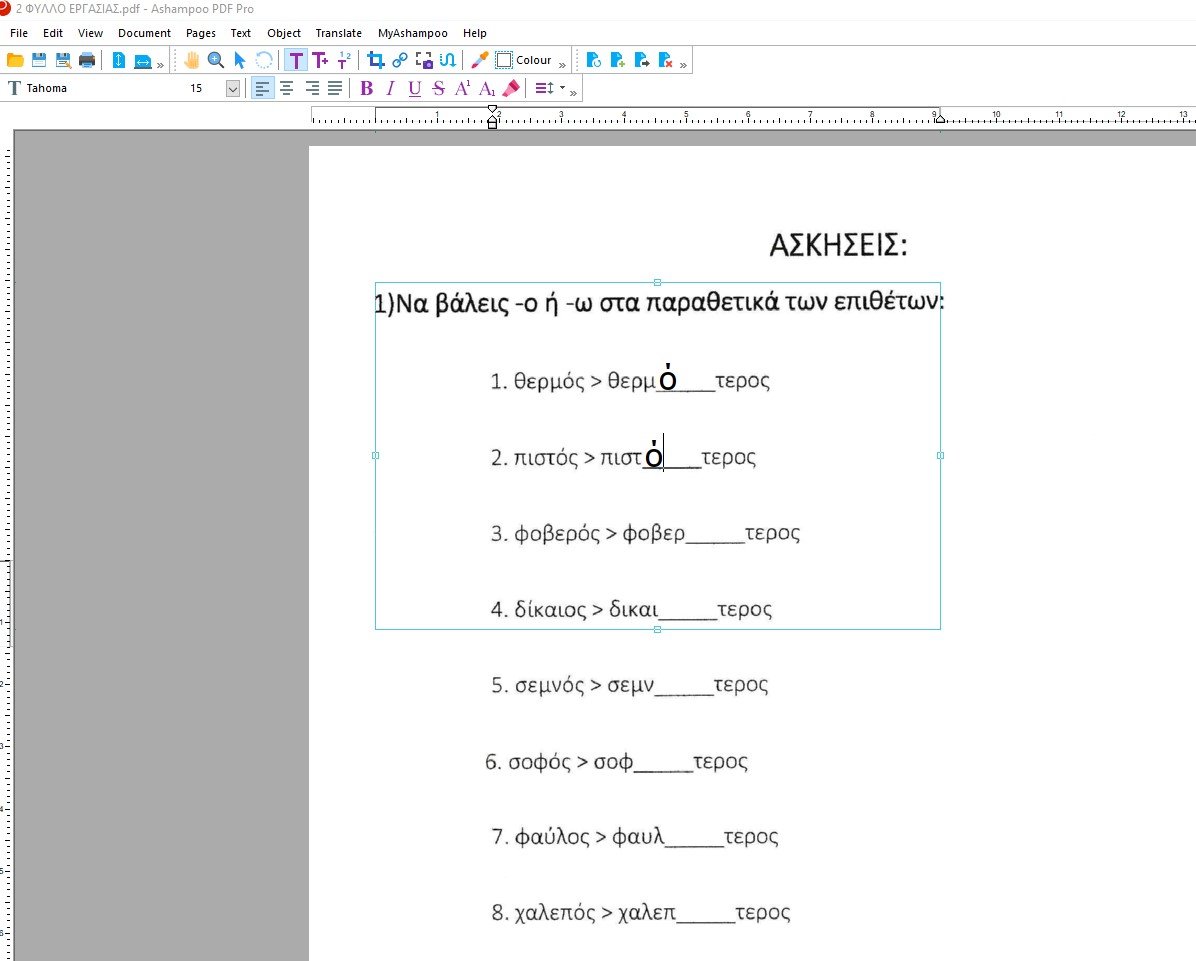Toggle underline formatting
This screenshot has width=1196, height=961.
click(x=414, y=88)
